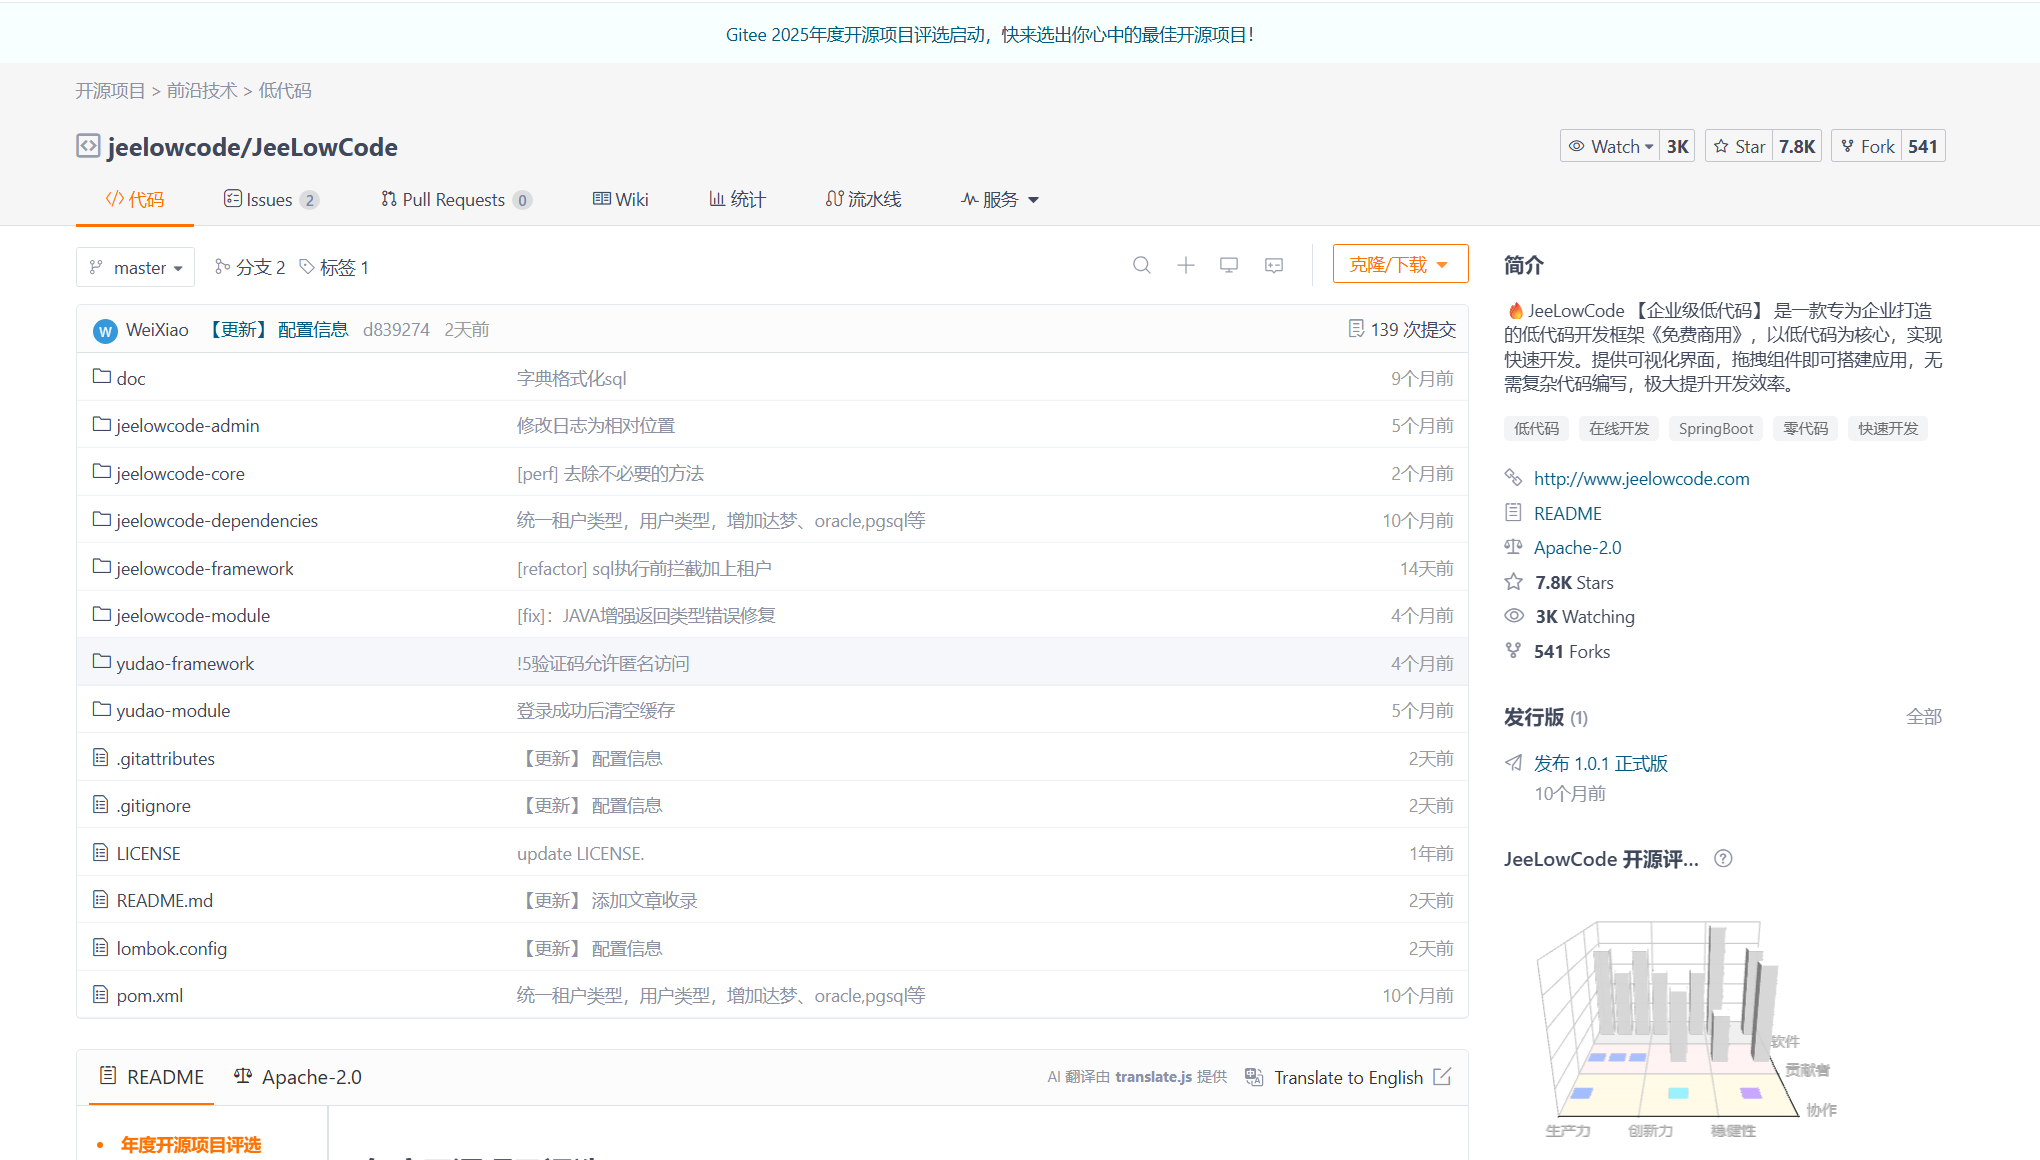2040x1160 pixels.
Task: Click the external link icon by Translate
Action: click(x=1442, y=1077)
